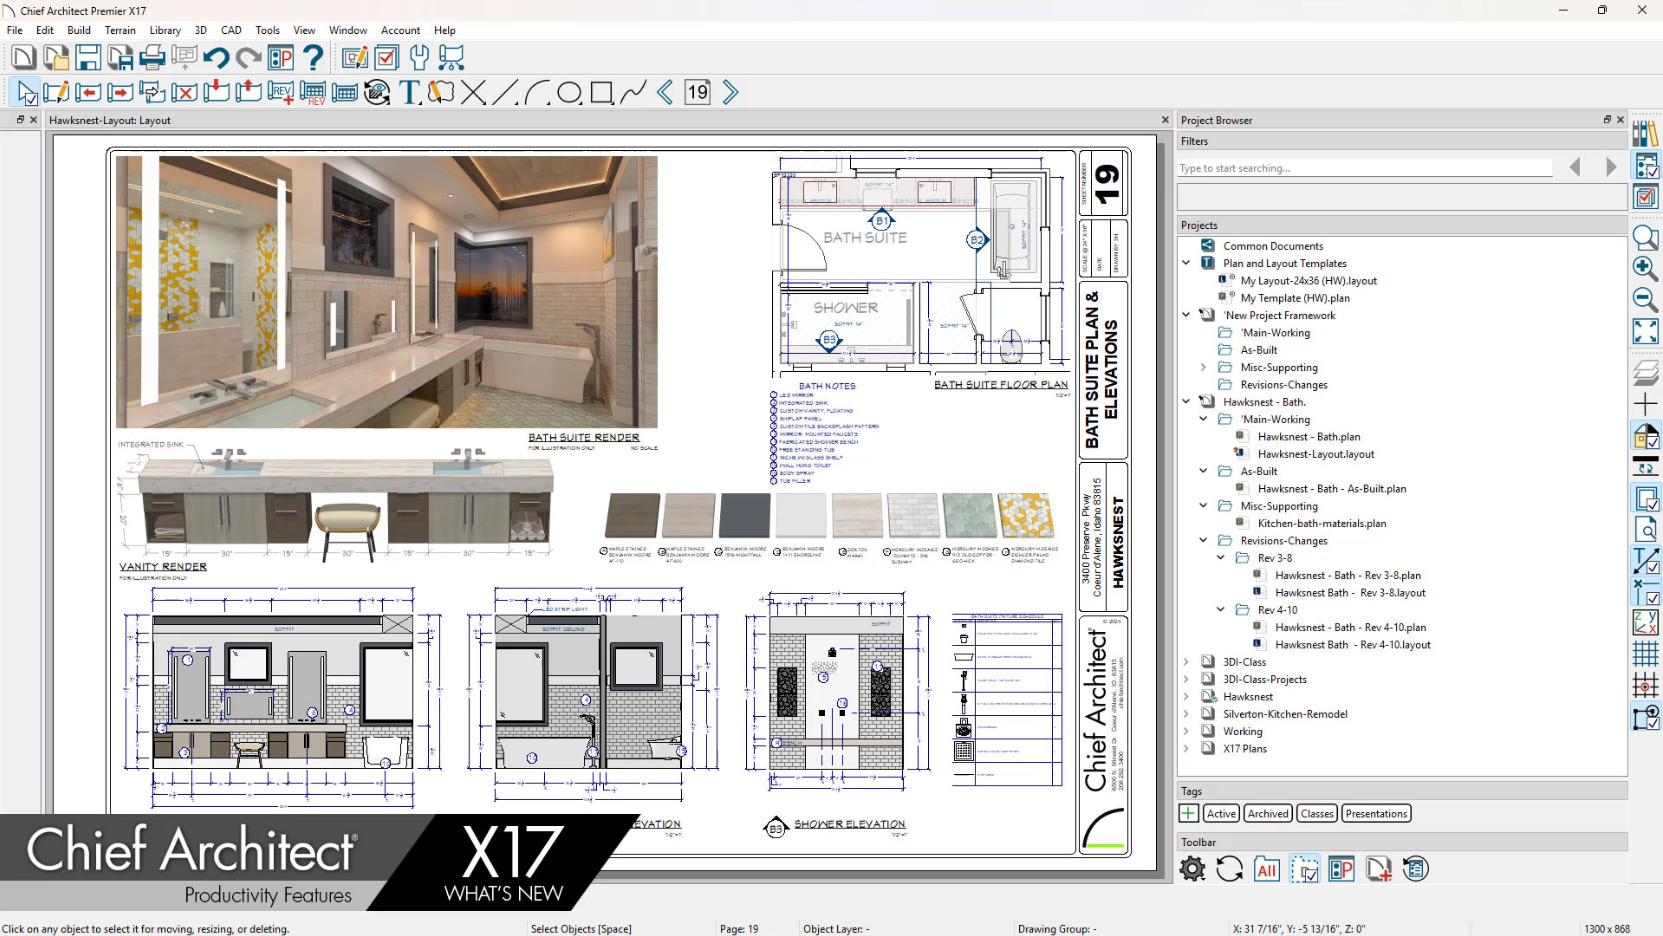The height and width of the screenshot is (936, 1663).
Task: Expand the Silverton-Kitchen-Remodel project
Action: [1186, 714]
